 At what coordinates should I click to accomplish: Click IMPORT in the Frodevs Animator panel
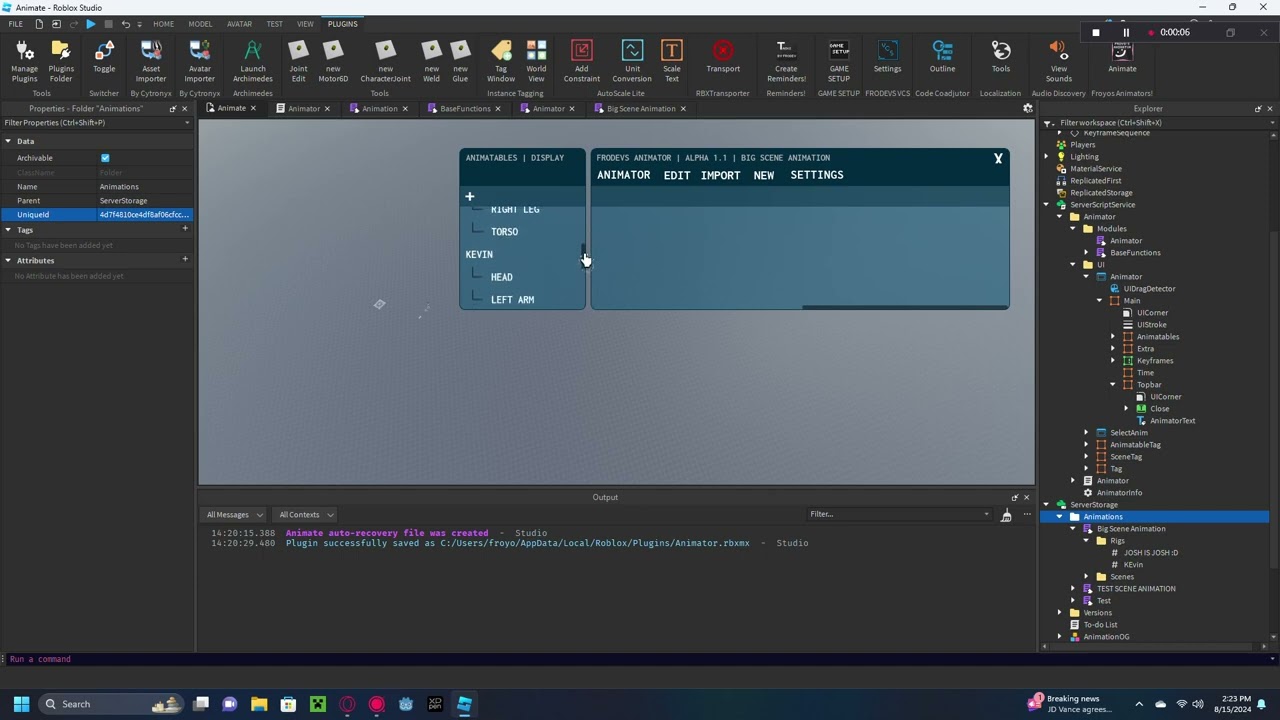point(720,176)
